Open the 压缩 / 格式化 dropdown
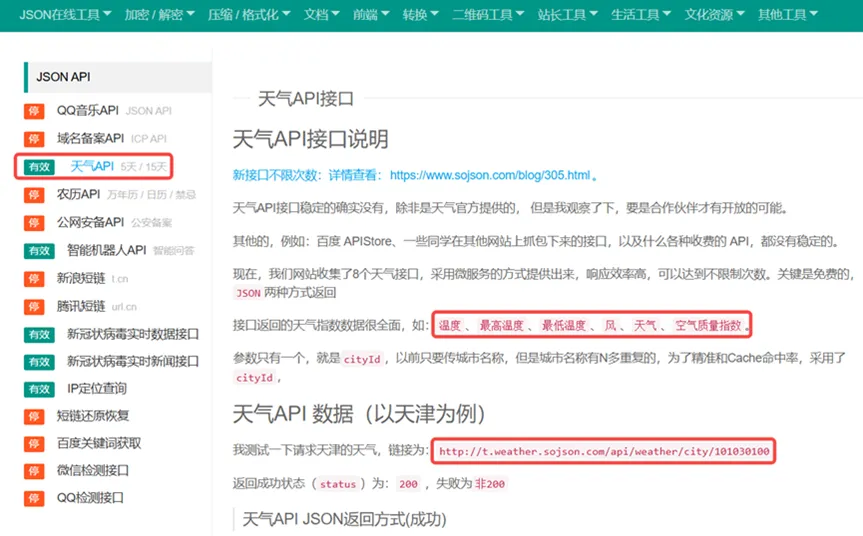 [249, 14]
